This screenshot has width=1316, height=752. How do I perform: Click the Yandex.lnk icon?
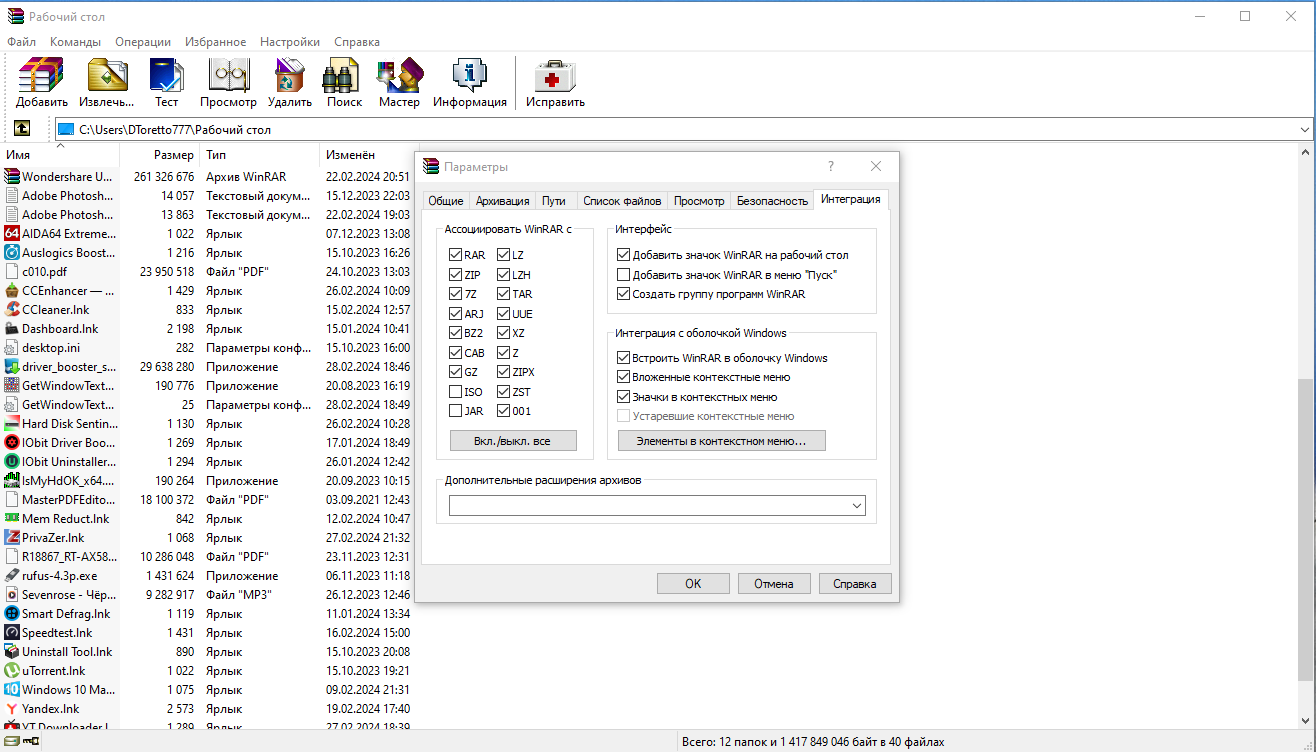(x=12, y=708)
